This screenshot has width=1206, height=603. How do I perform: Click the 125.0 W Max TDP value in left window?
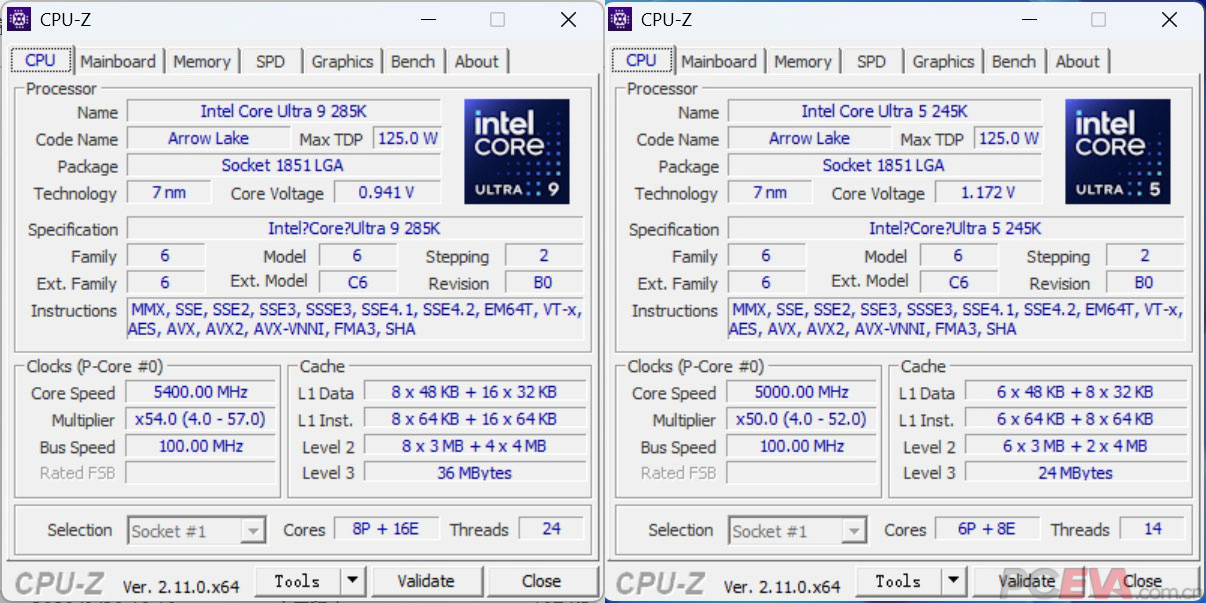click(x=407, y=138)
